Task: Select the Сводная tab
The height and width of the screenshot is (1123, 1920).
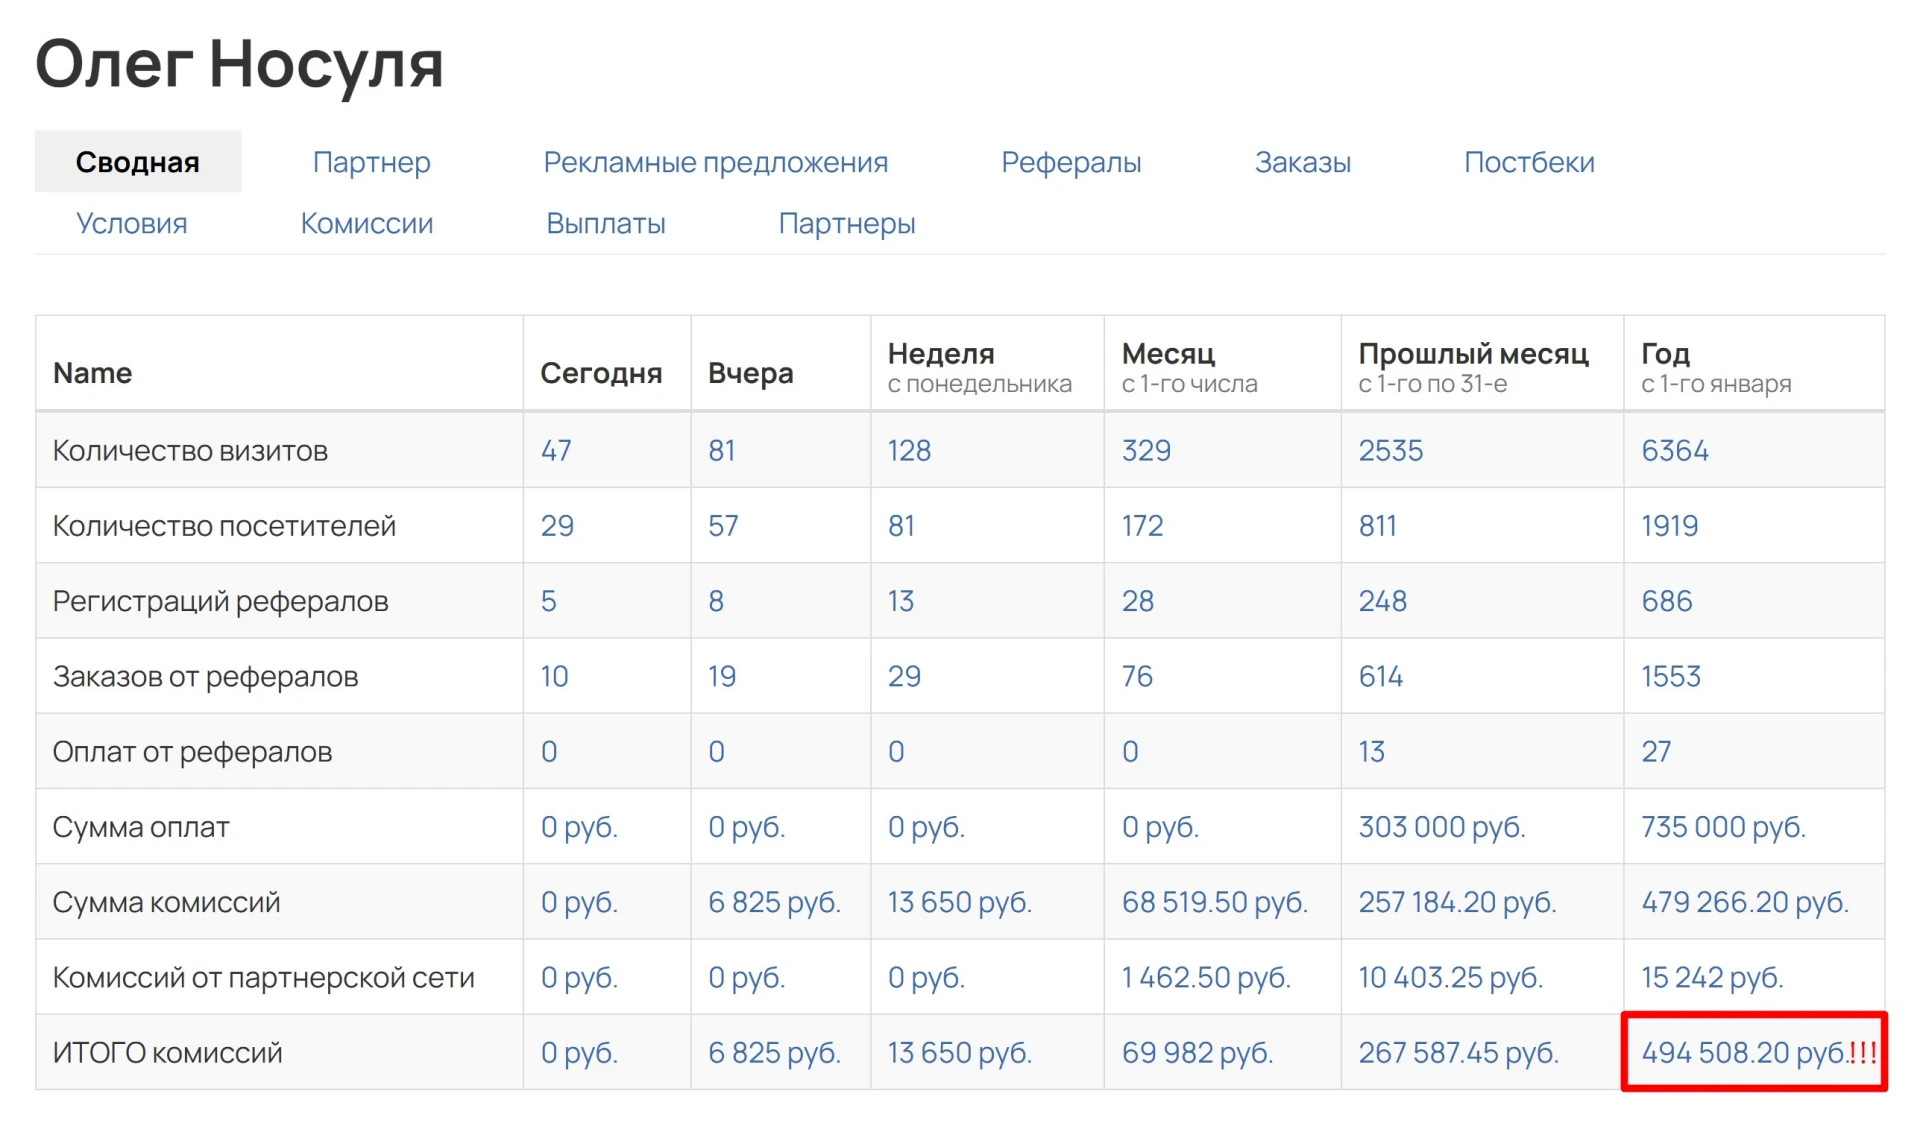Action: [x=138, y=162]
